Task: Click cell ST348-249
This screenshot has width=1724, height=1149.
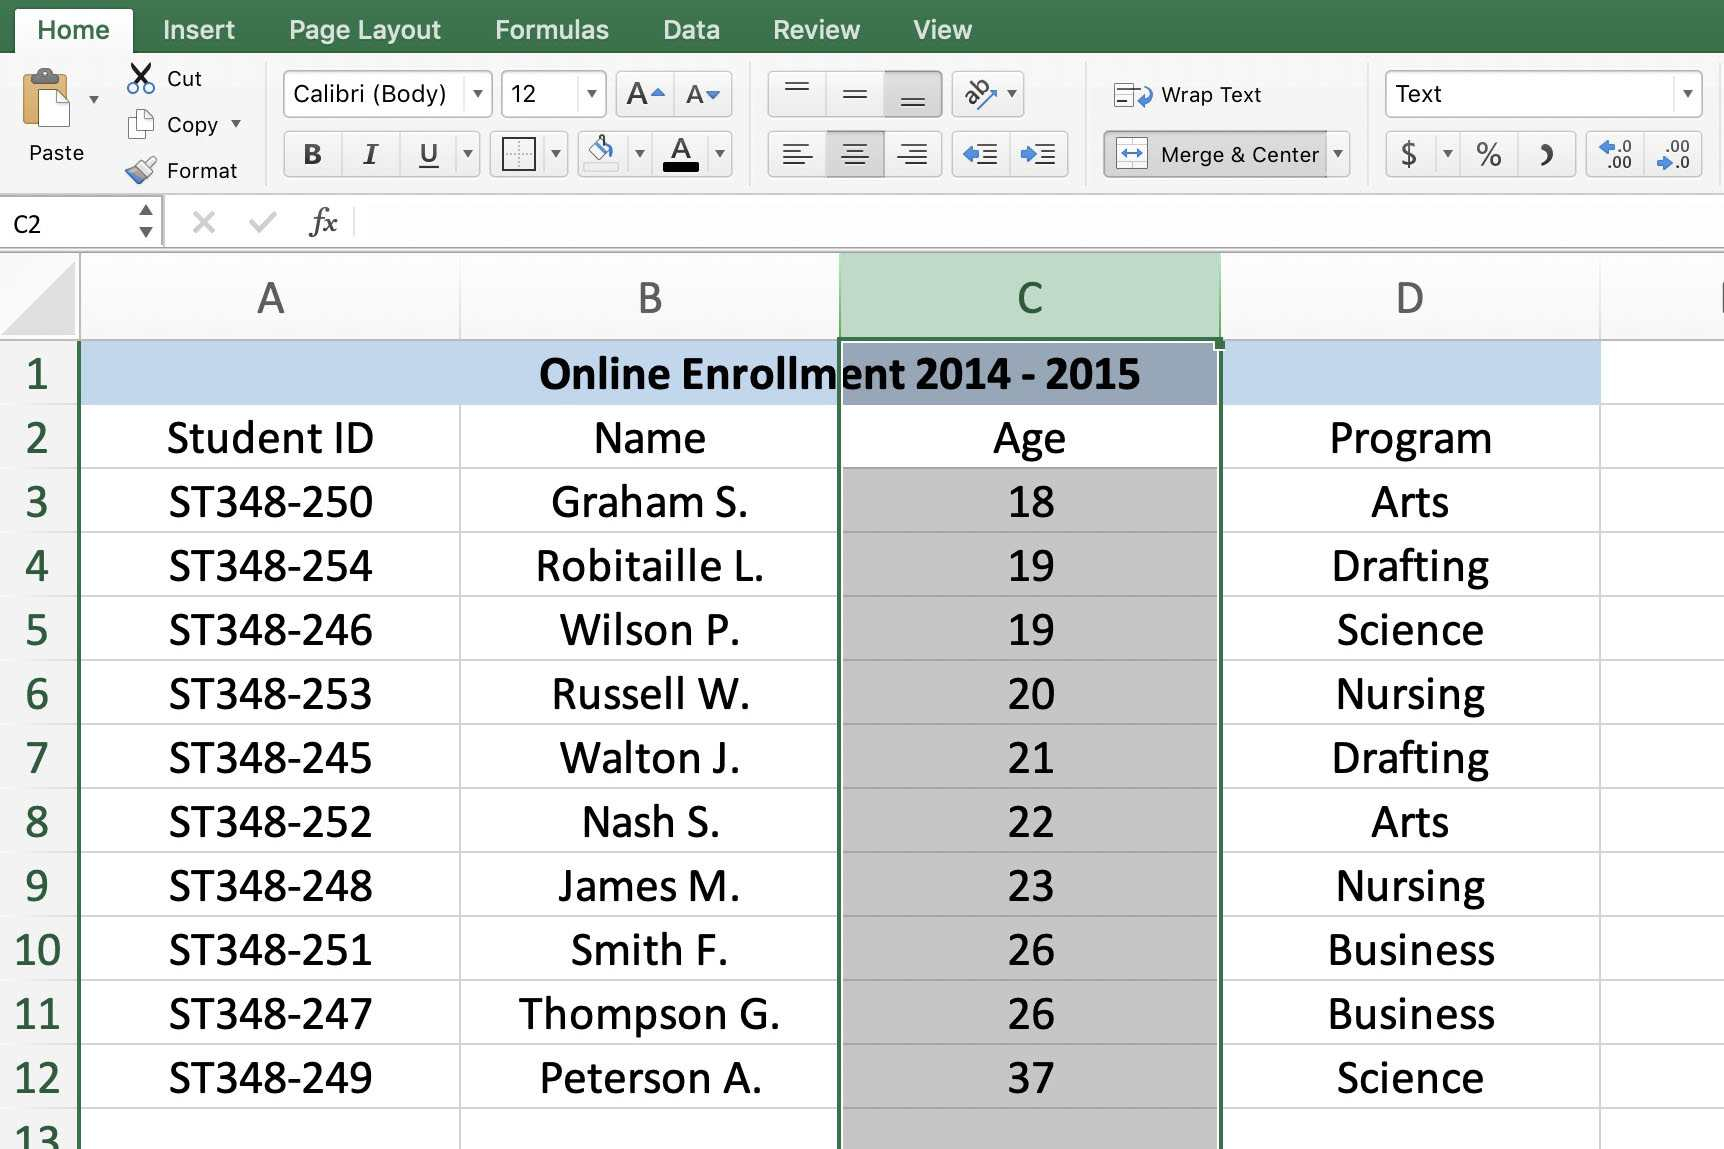Action: pyautogui.click(x=270, y=1077)
